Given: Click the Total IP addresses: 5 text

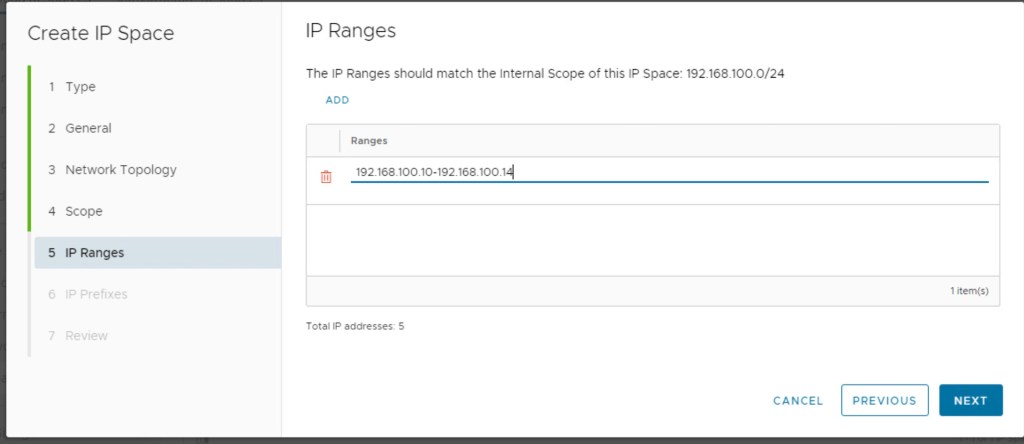Looking at the screenshot, I should 355,326.
